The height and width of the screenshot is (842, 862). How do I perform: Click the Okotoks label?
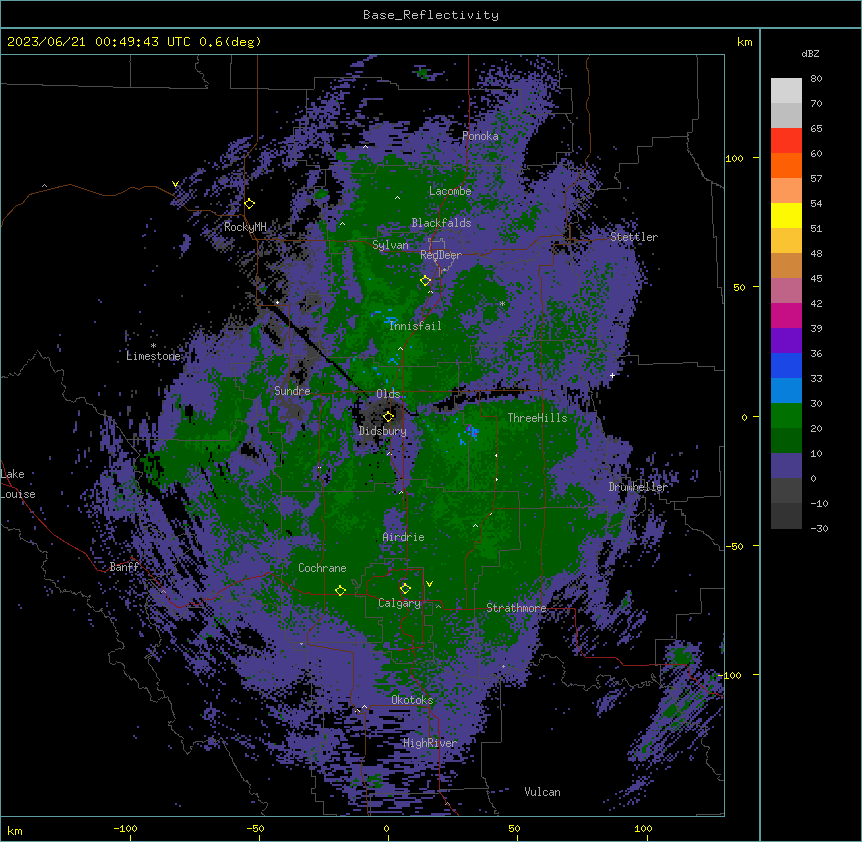pos(412,700)
